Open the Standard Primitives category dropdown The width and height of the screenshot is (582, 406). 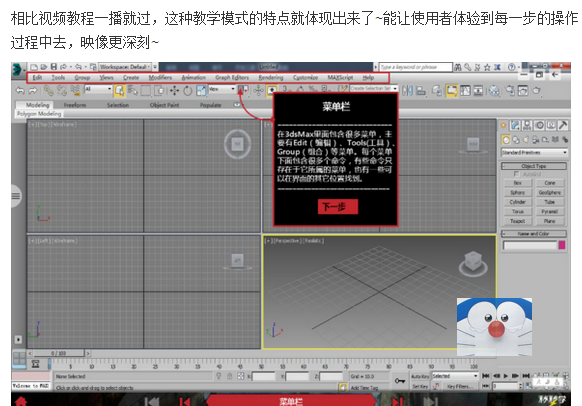pyautogui.click(x=534, y=153)
